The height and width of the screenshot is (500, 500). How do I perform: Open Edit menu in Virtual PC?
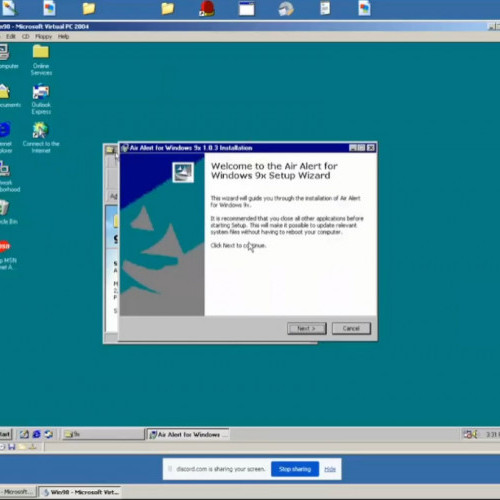point(11,36)
